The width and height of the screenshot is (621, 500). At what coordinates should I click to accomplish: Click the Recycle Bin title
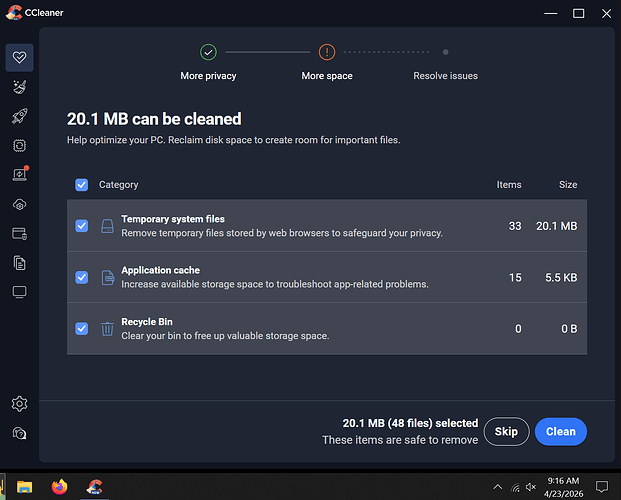pyautogui.click(x=147, y=322)
